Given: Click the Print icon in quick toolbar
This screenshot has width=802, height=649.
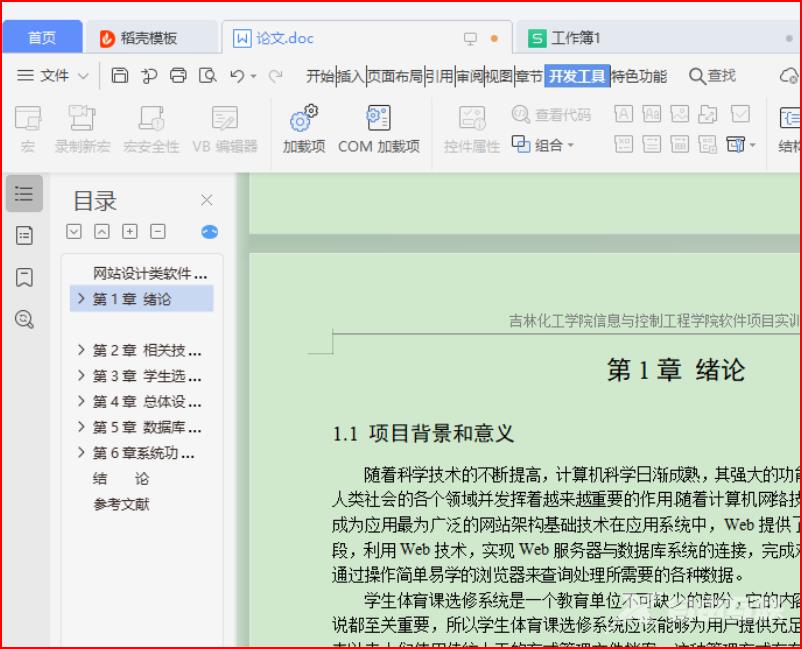Looking at the screenshot, I should pyautogui.click(x=178, y=76).
